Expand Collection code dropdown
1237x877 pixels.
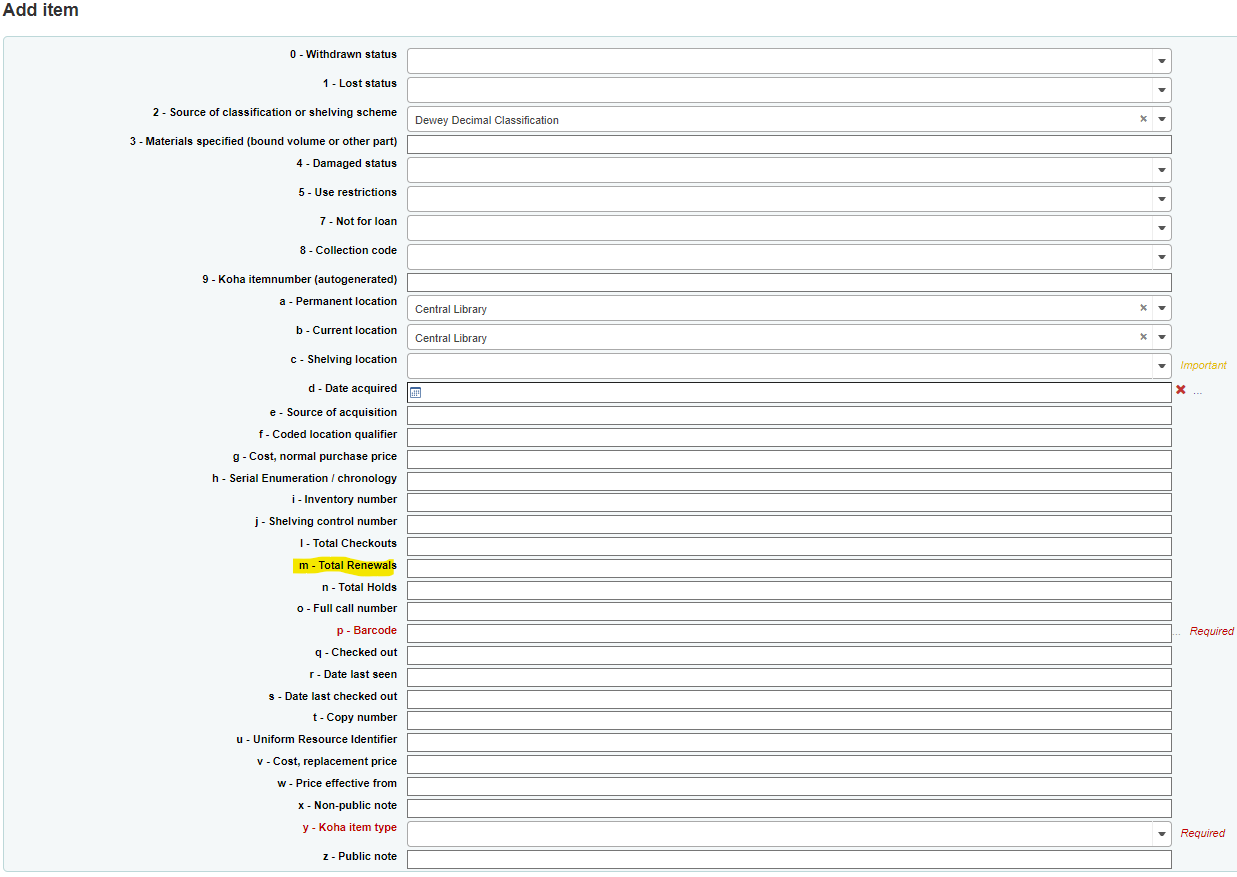(x=1161, y=257)
